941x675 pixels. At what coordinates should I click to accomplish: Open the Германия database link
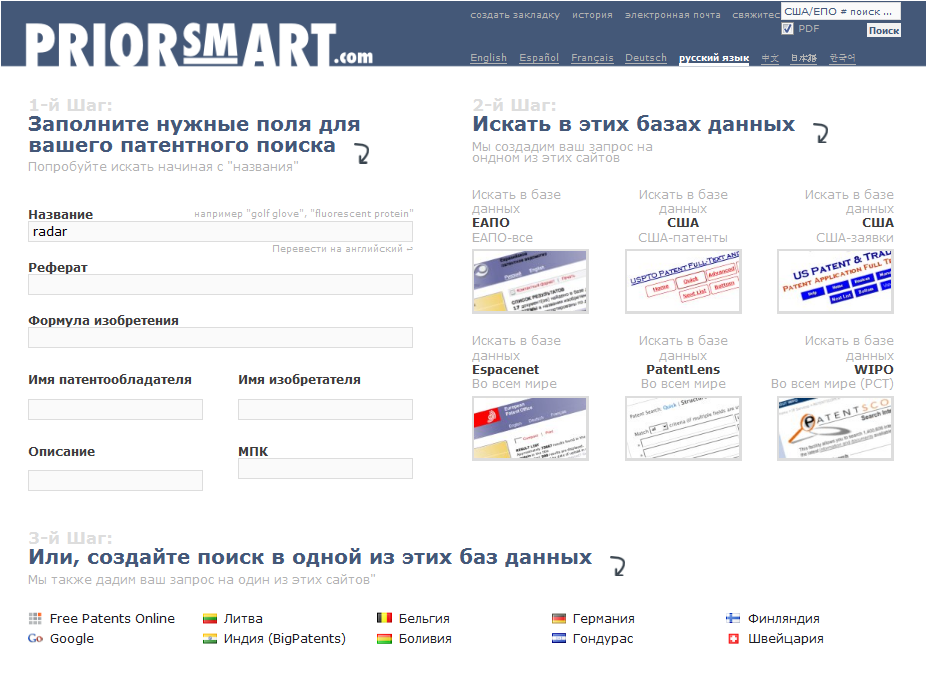tap(604, 619)
